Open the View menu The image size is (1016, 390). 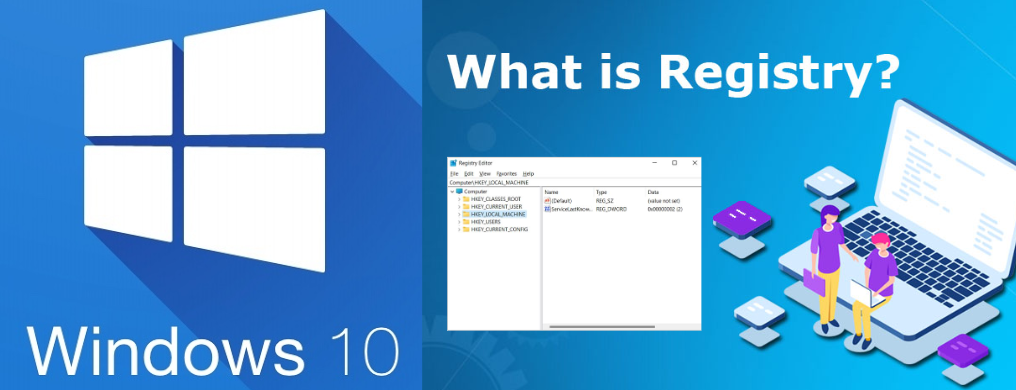click(485, 174)
